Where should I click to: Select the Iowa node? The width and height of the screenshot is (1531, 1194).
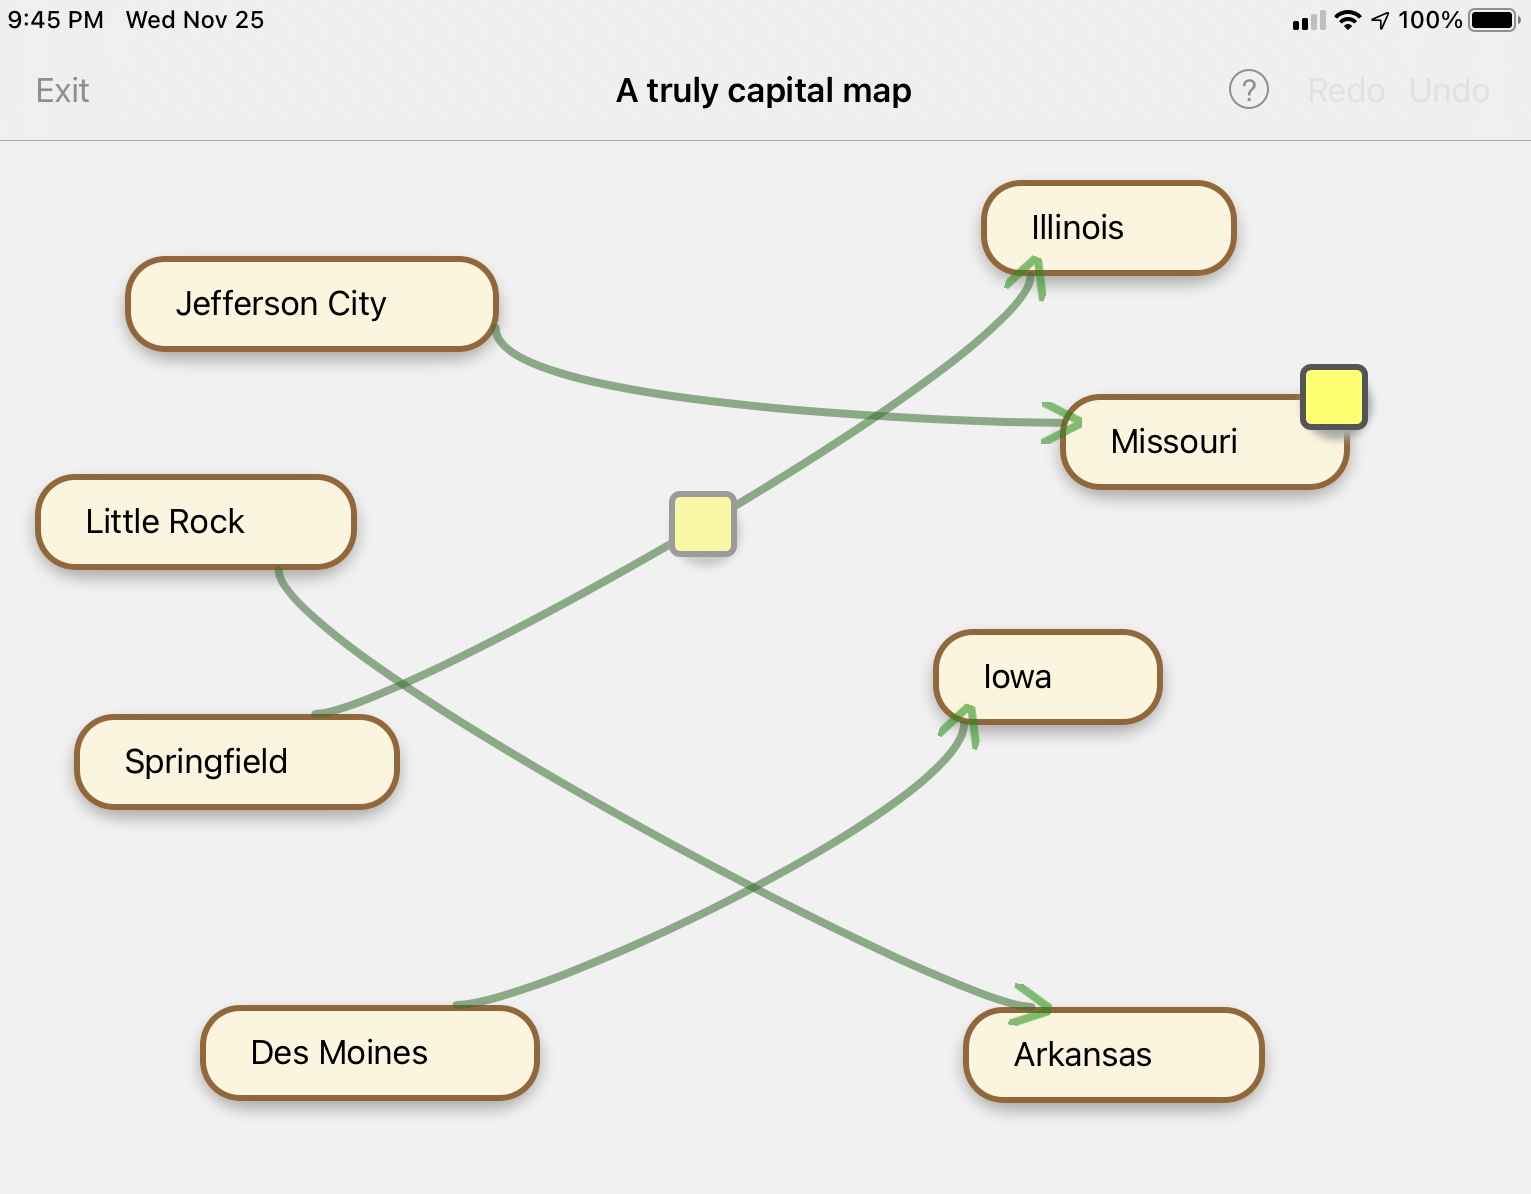pos(1046,676)
